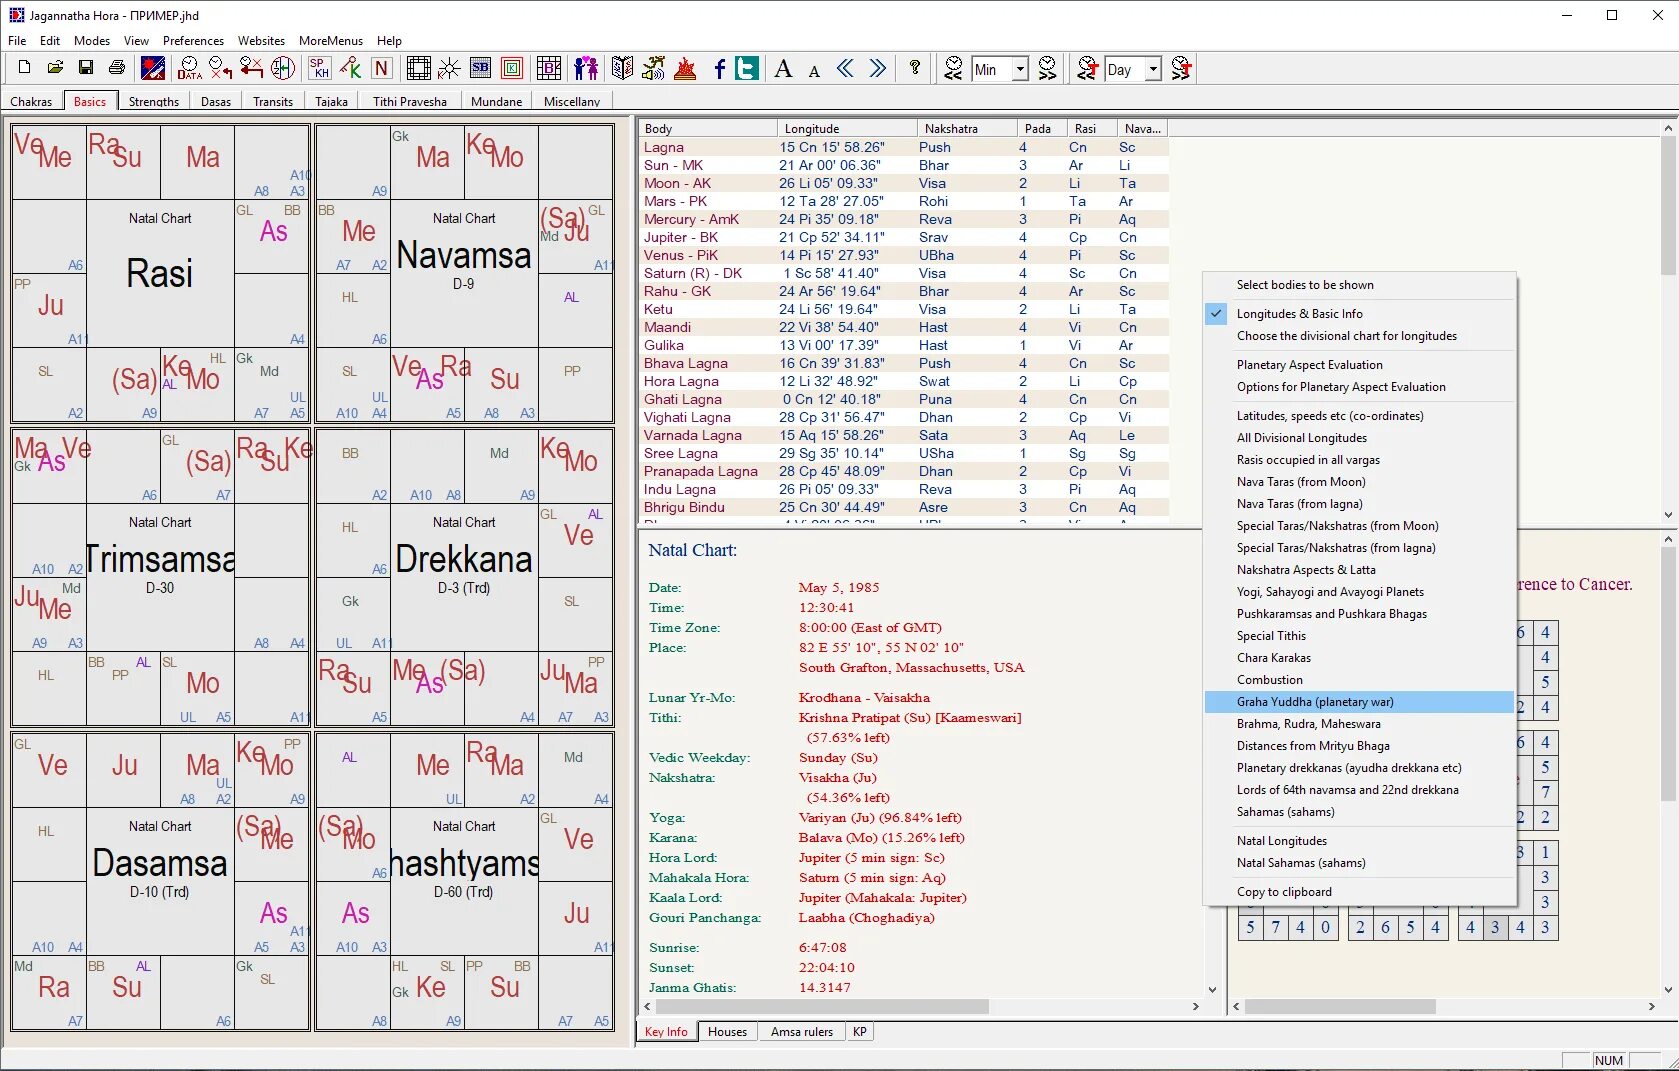Switch to the Strengths tab

click(154, 101)
